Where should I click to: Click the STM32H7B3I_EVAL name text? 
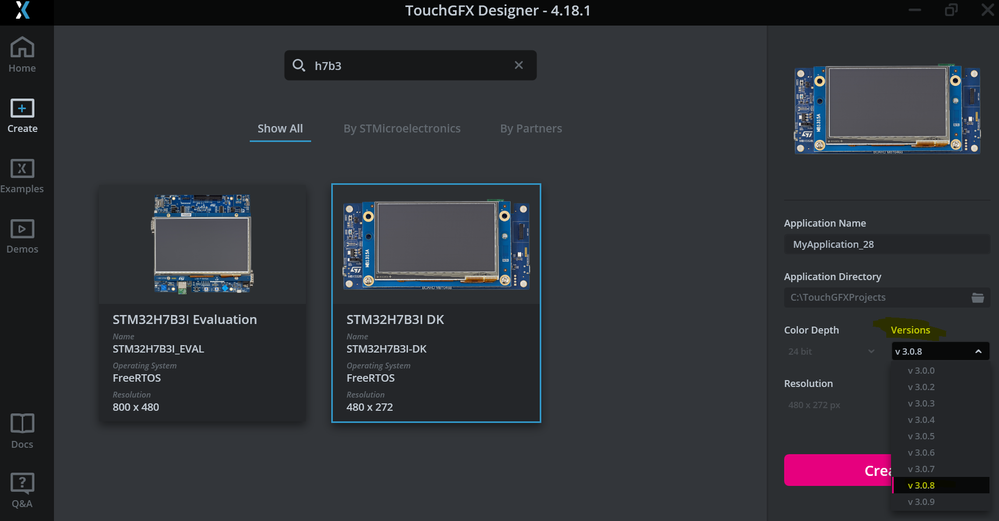[158, 349]
